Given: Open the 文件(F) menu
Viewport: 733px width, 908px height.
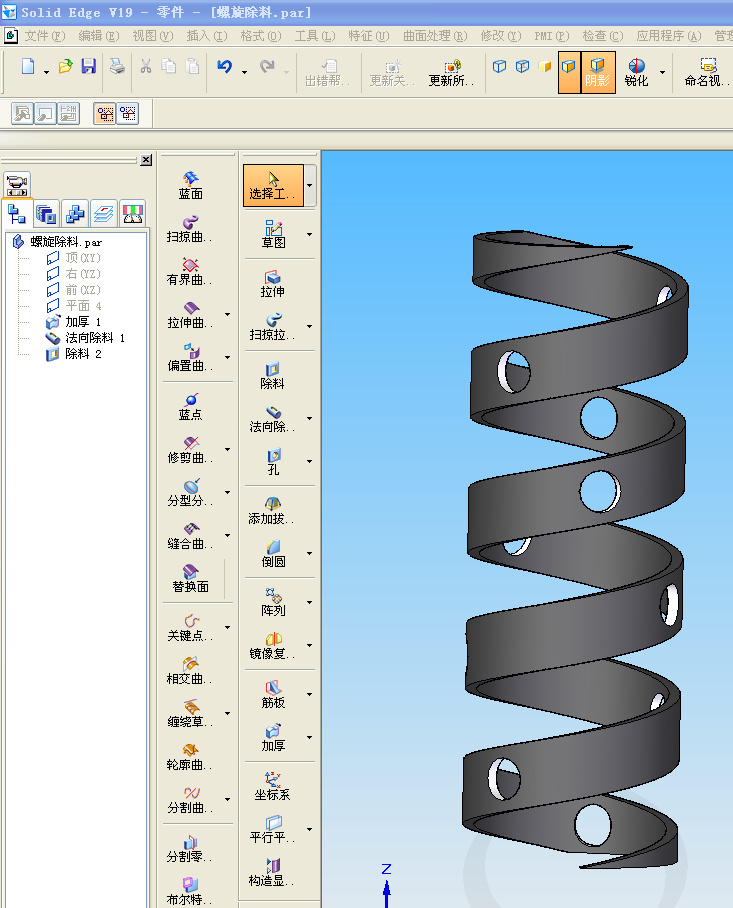Looking at the screenshot, I should click(x=45, y=36).
